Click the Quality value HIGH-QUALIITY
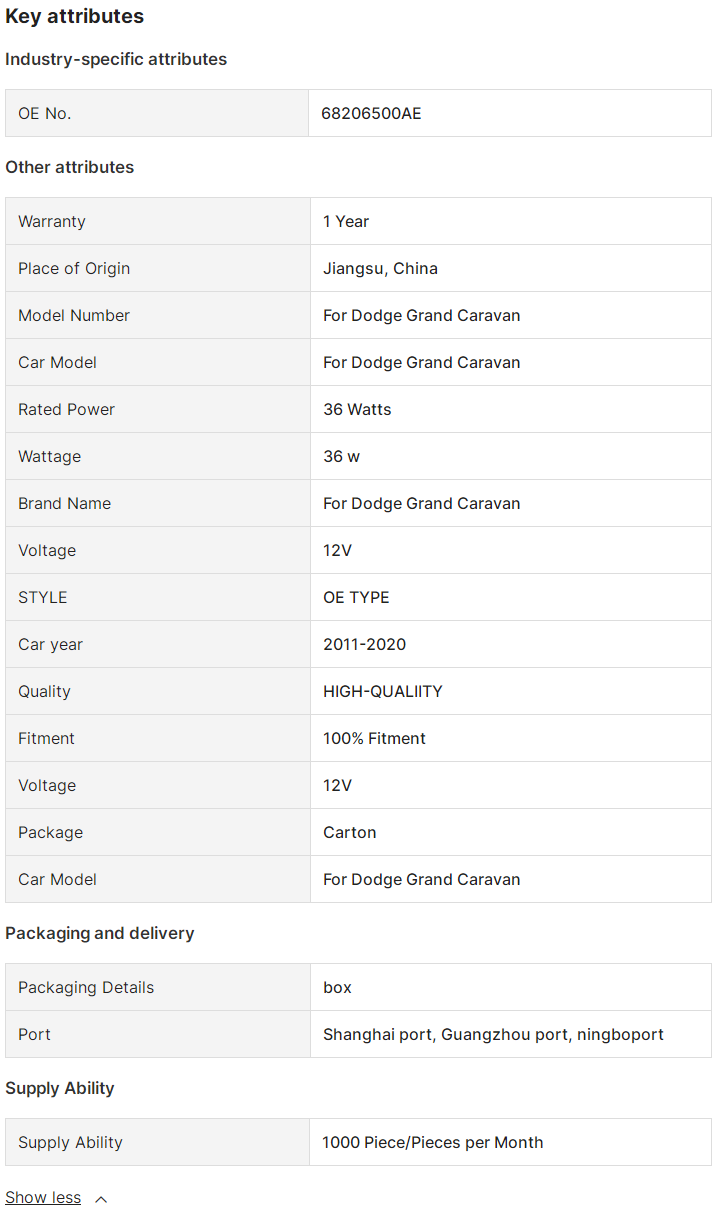Image resolution: width=720 pixels, height=1224 pixels. [382, 691]
